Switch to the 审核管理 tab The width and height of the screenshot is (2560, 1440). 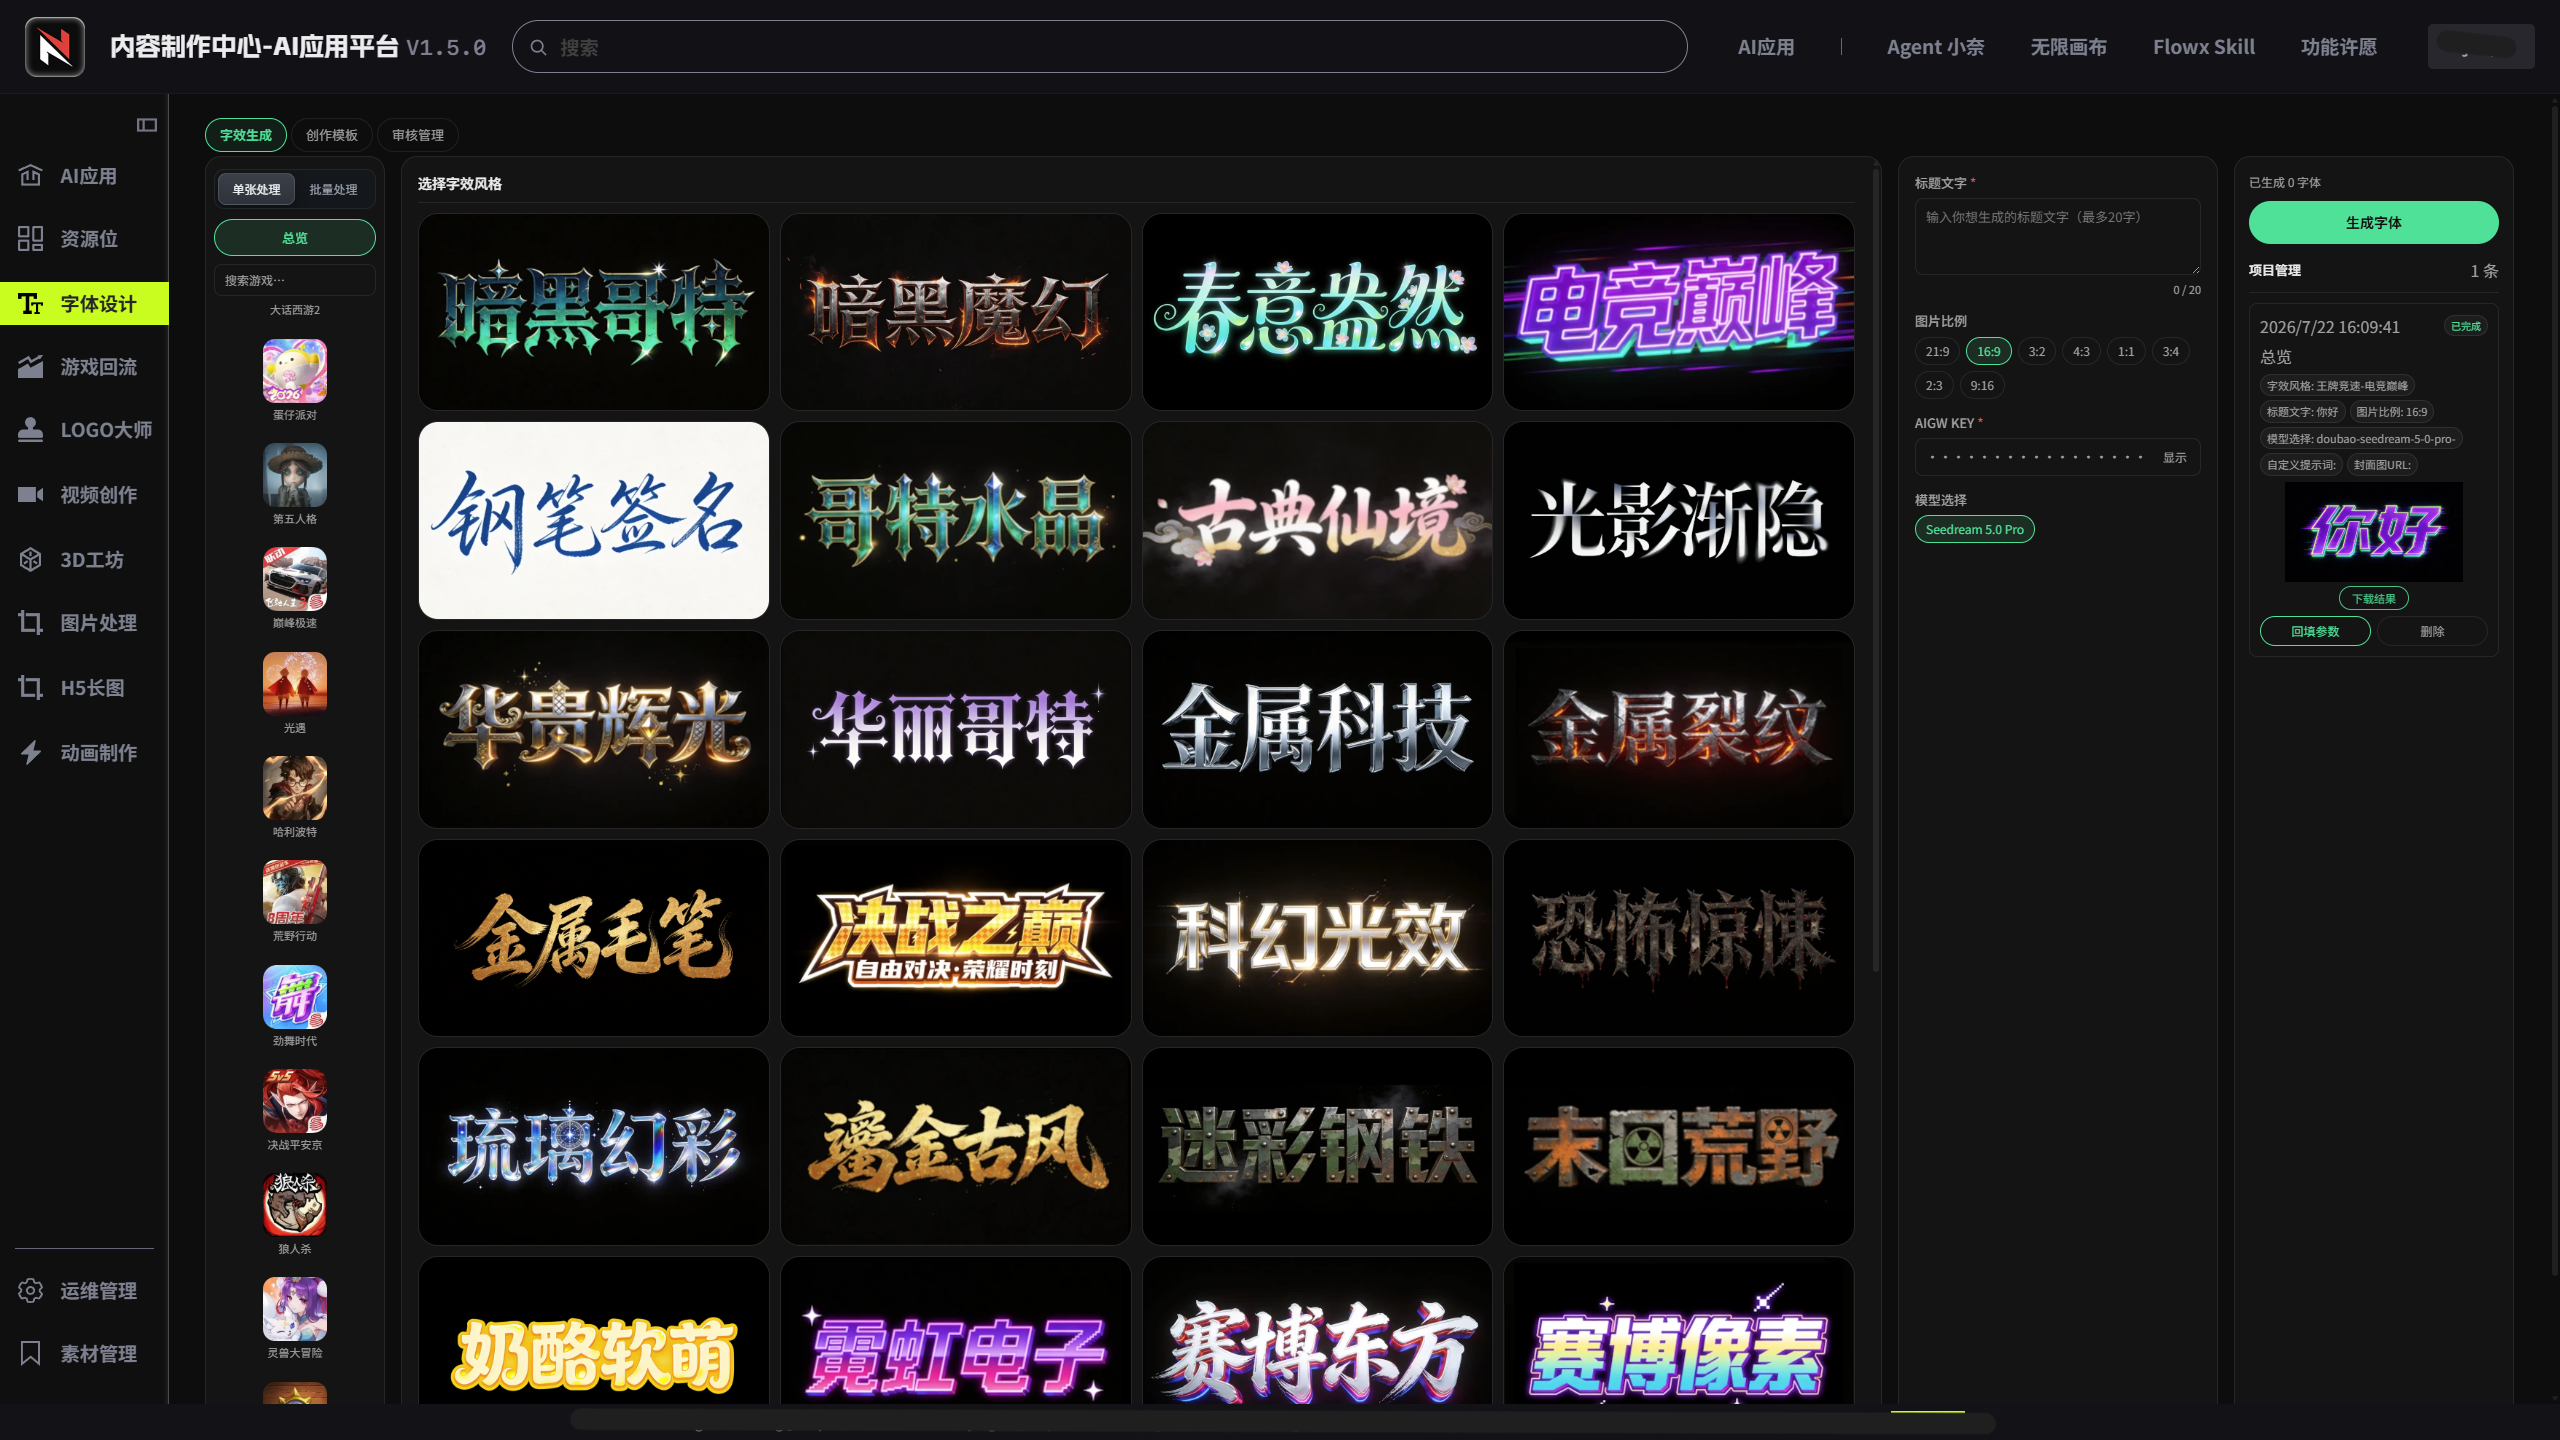tap(418, 135)
